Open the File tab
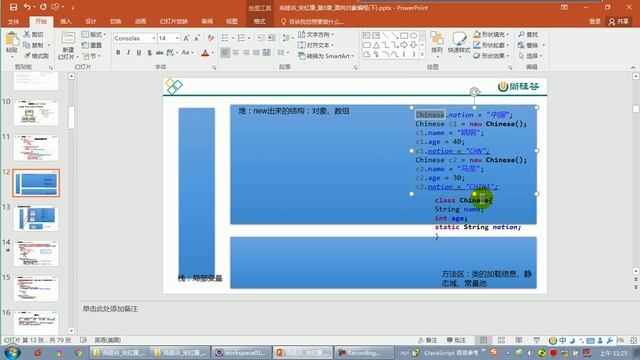Viewport: 640px width, 360px height. (x=13, y=21)
